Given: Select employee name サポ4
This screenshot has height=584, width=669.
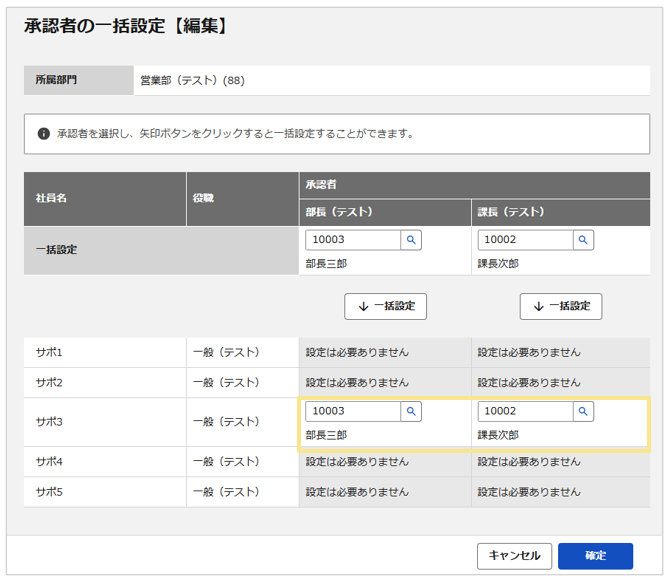Looking at the screenshot, I should (49, 462).
